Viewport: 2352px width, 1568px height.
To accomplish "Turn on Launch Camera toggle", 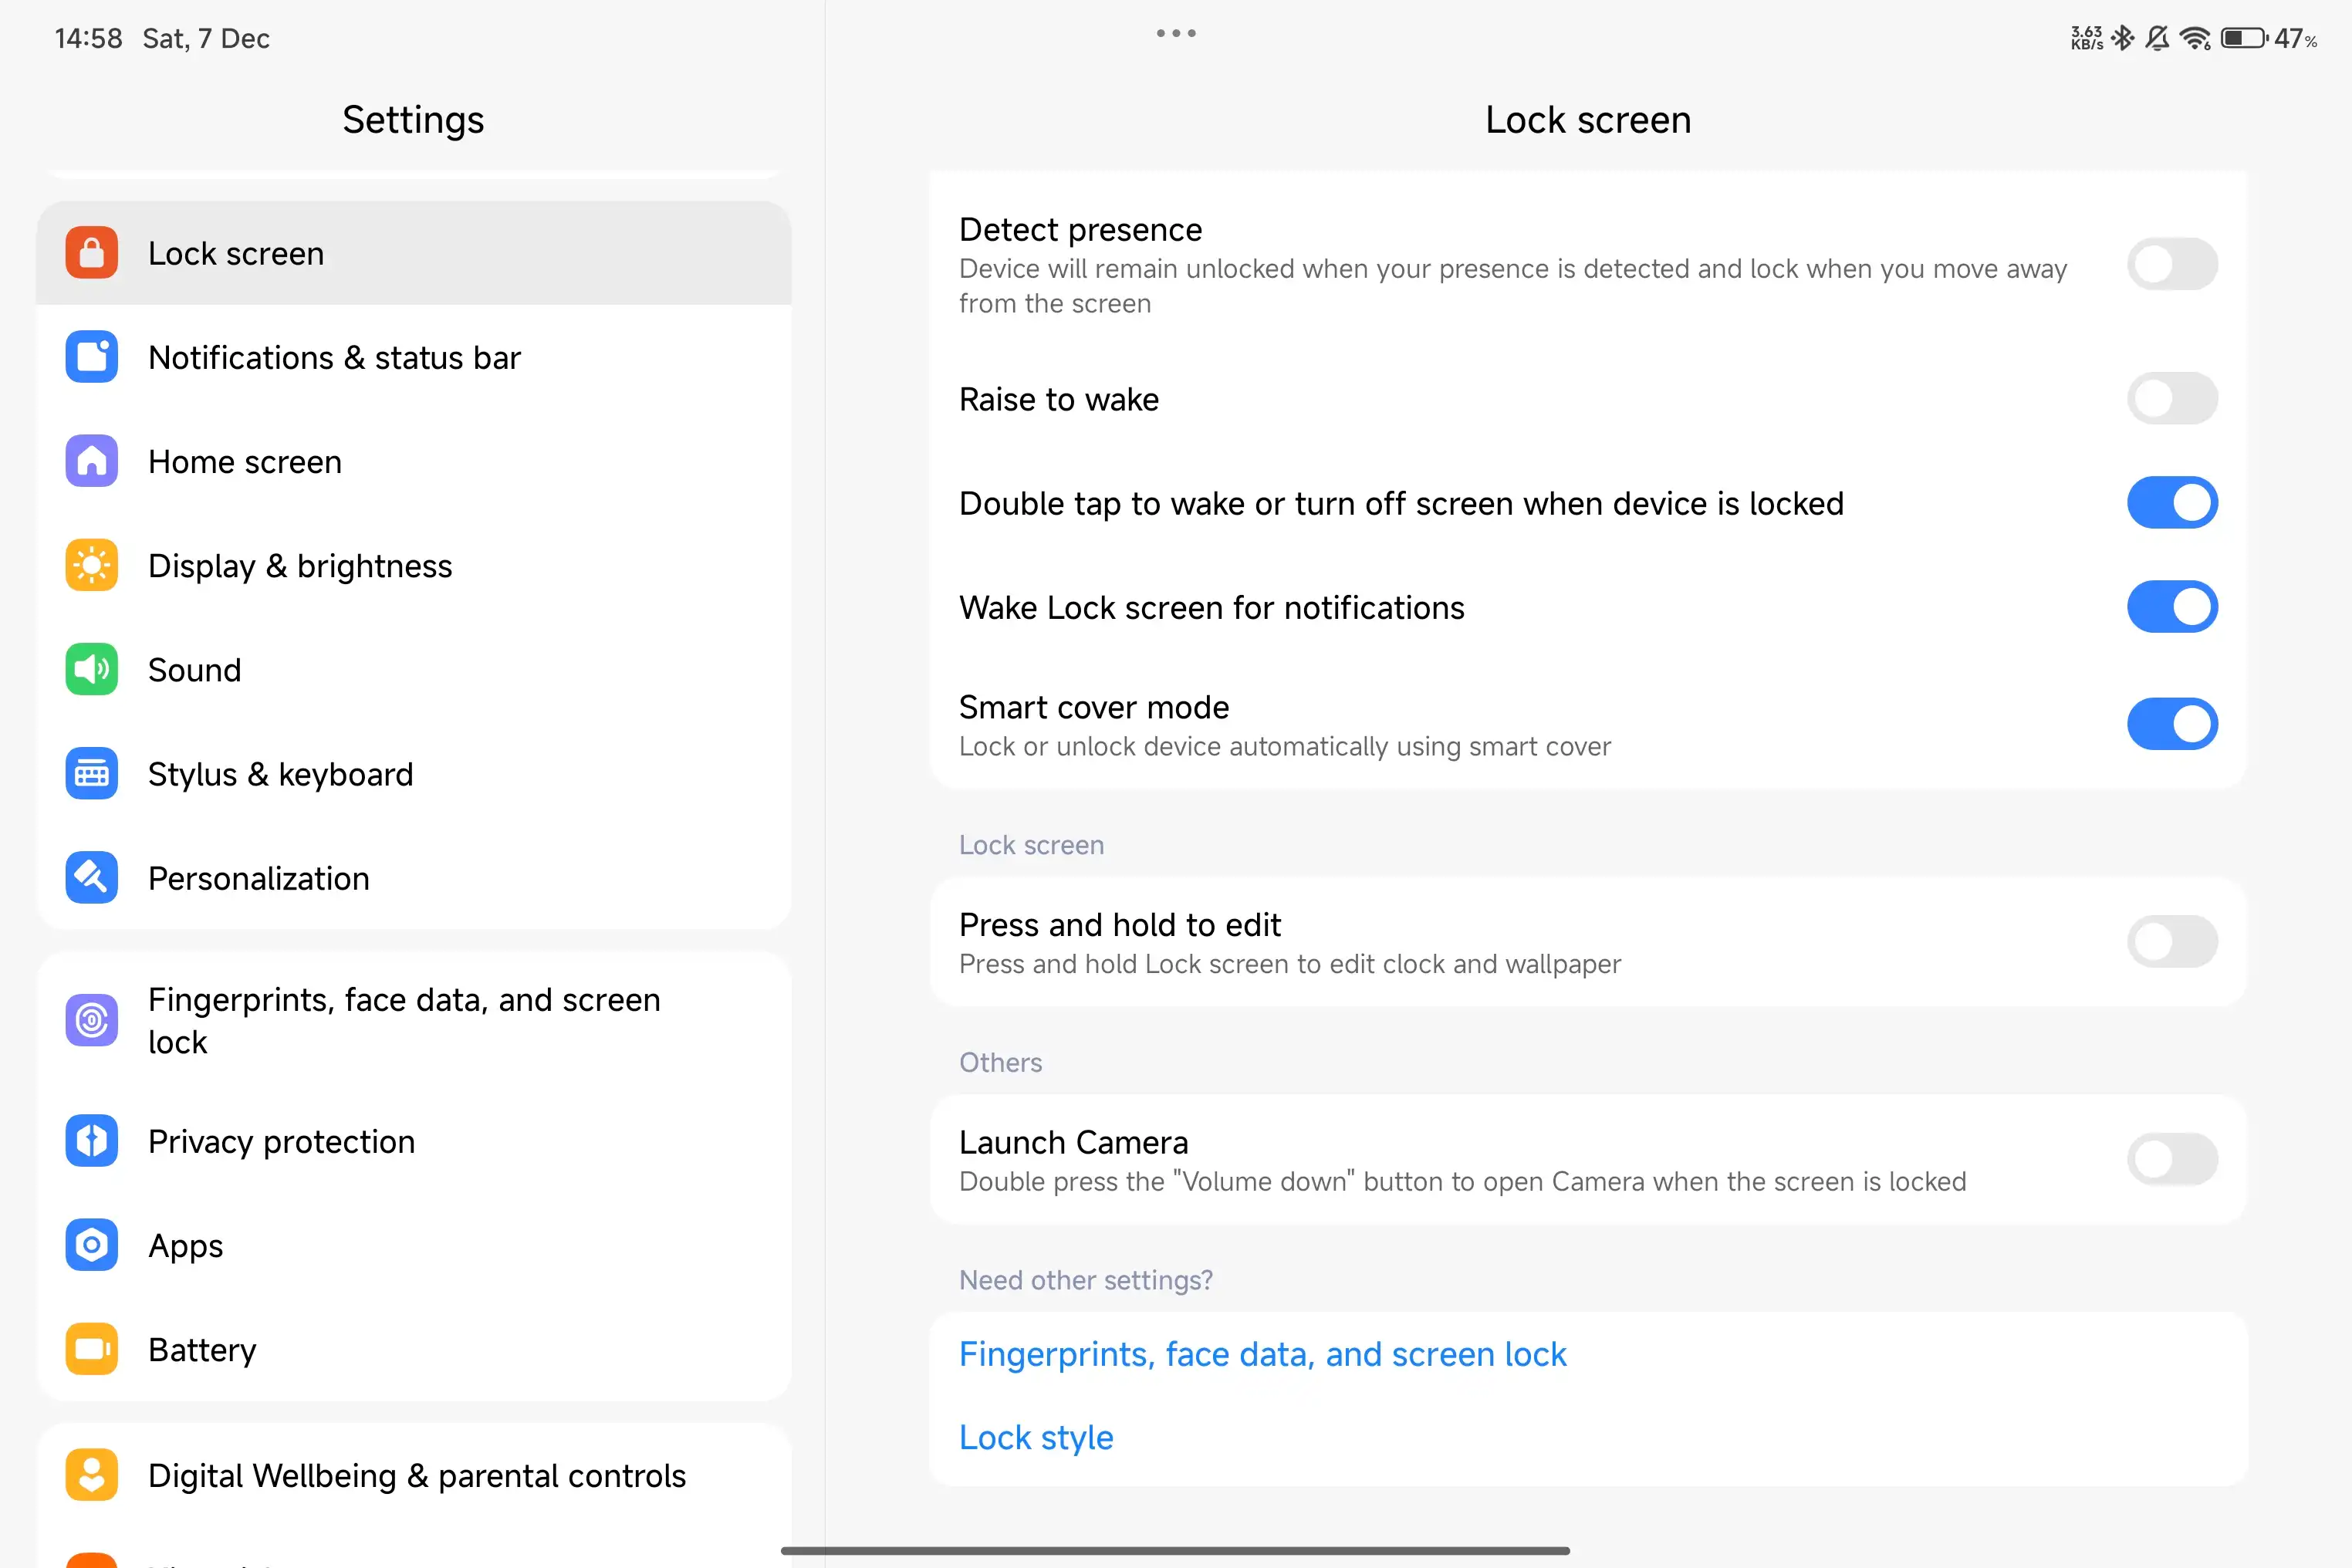I will click(x=2172, y=1159).
